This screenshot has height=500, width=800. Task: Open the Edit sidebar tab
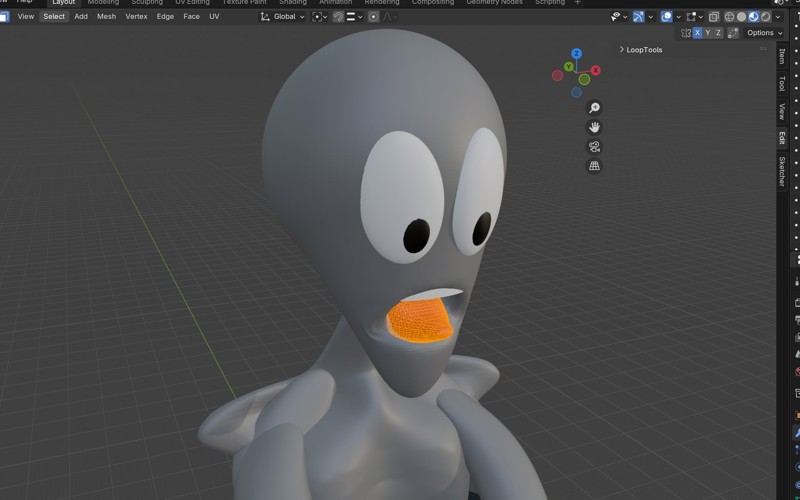782,138
